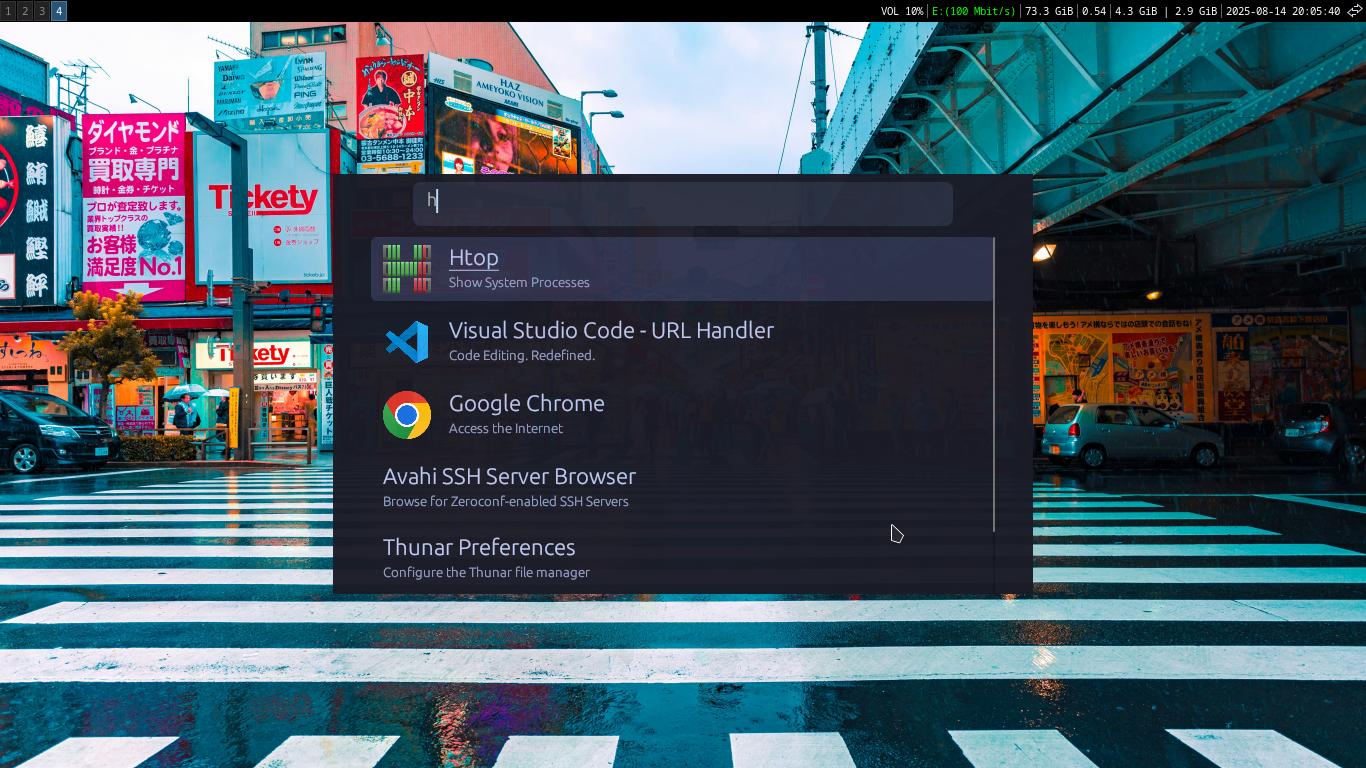Open the Avahi SSH Server Browser entry
The width and height of the screenshot is (1366, 768).
point(600,486)
